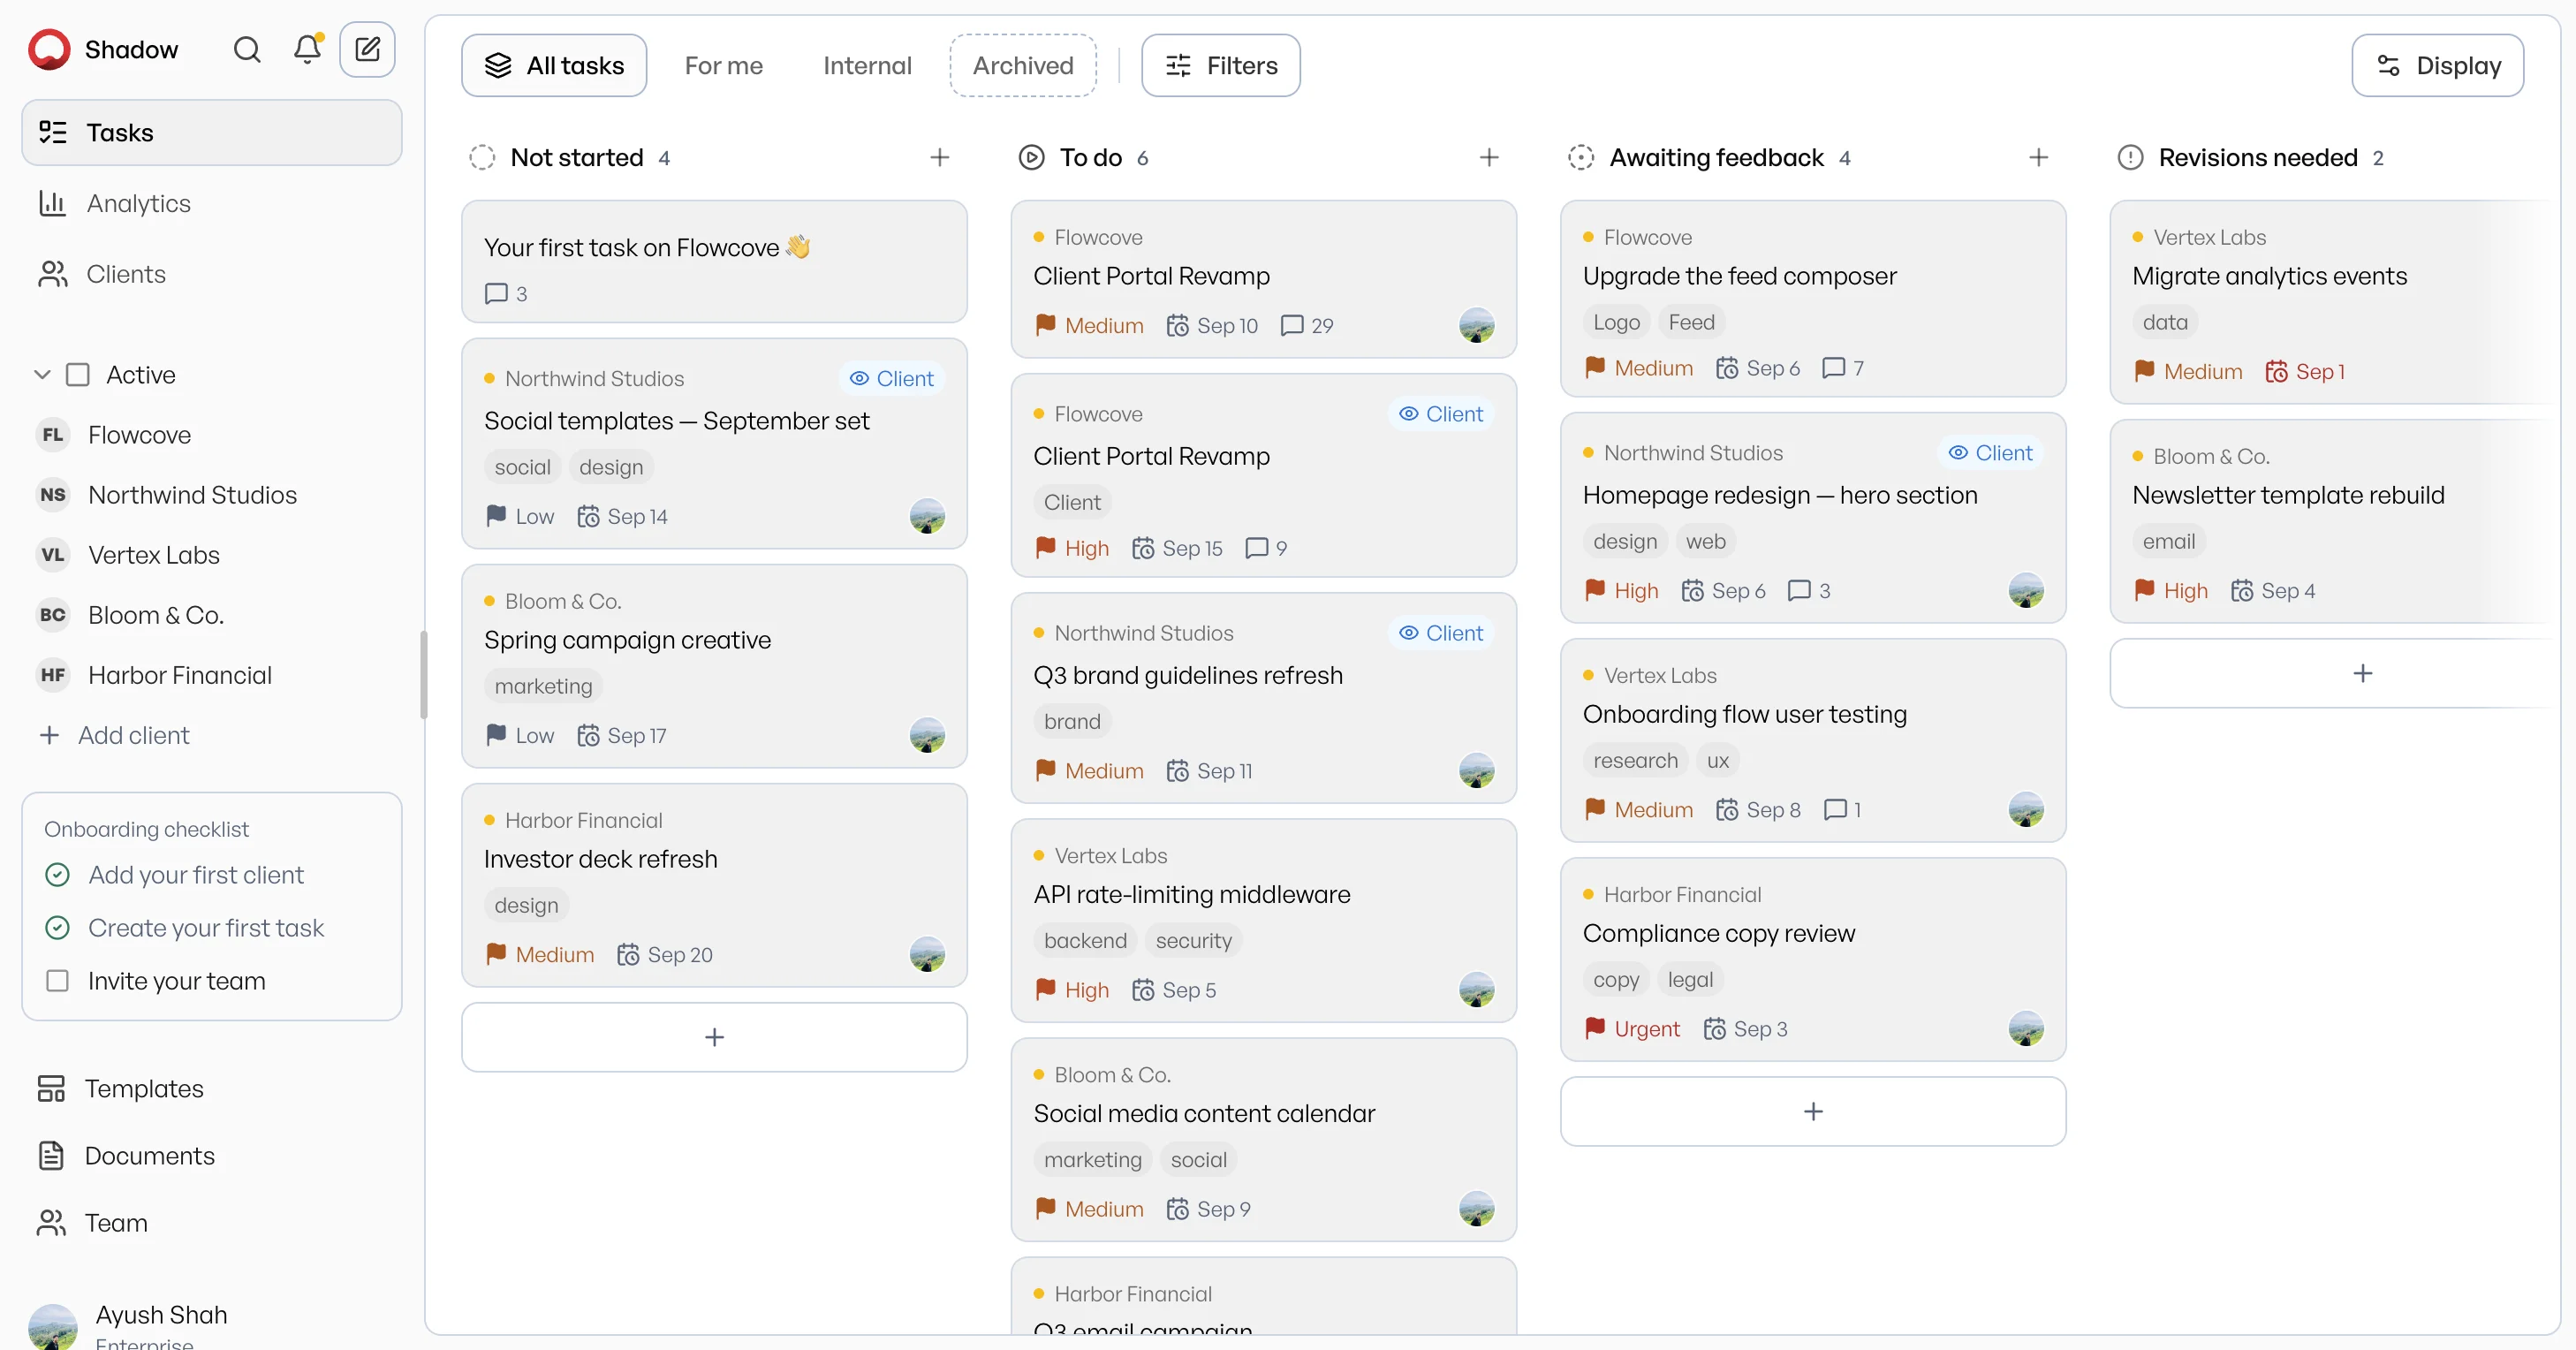Screen dimensions: 2576x1350
Task: Click the compose new task icon
Action: point(367,49)
